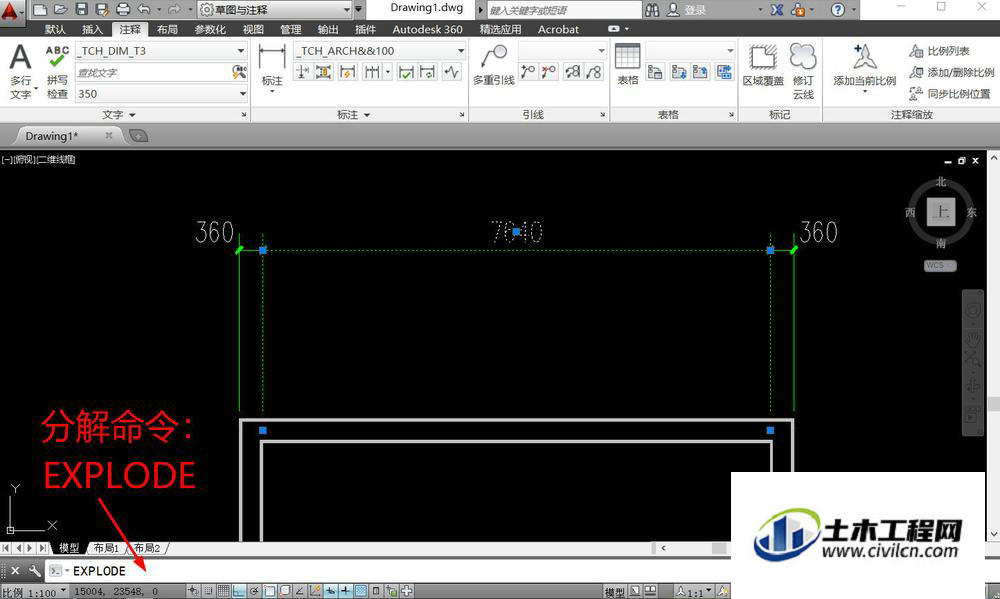Image resolution: width=1000 pixels, height=599 pixels.
Task: Open the help question mark icon
Action: (x=838, y=10)
